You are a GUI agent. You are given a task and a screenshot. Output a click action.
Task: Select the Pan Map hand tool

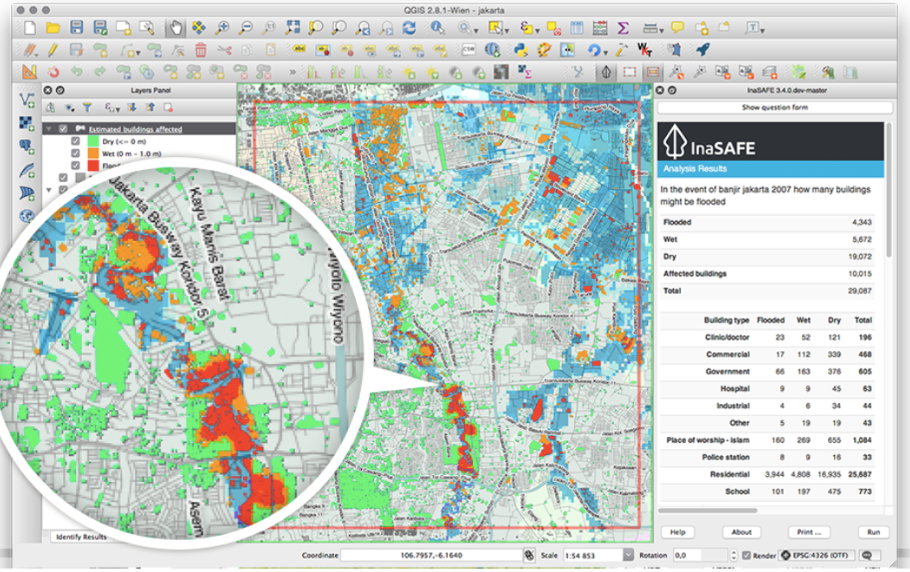tap(175, 28)
